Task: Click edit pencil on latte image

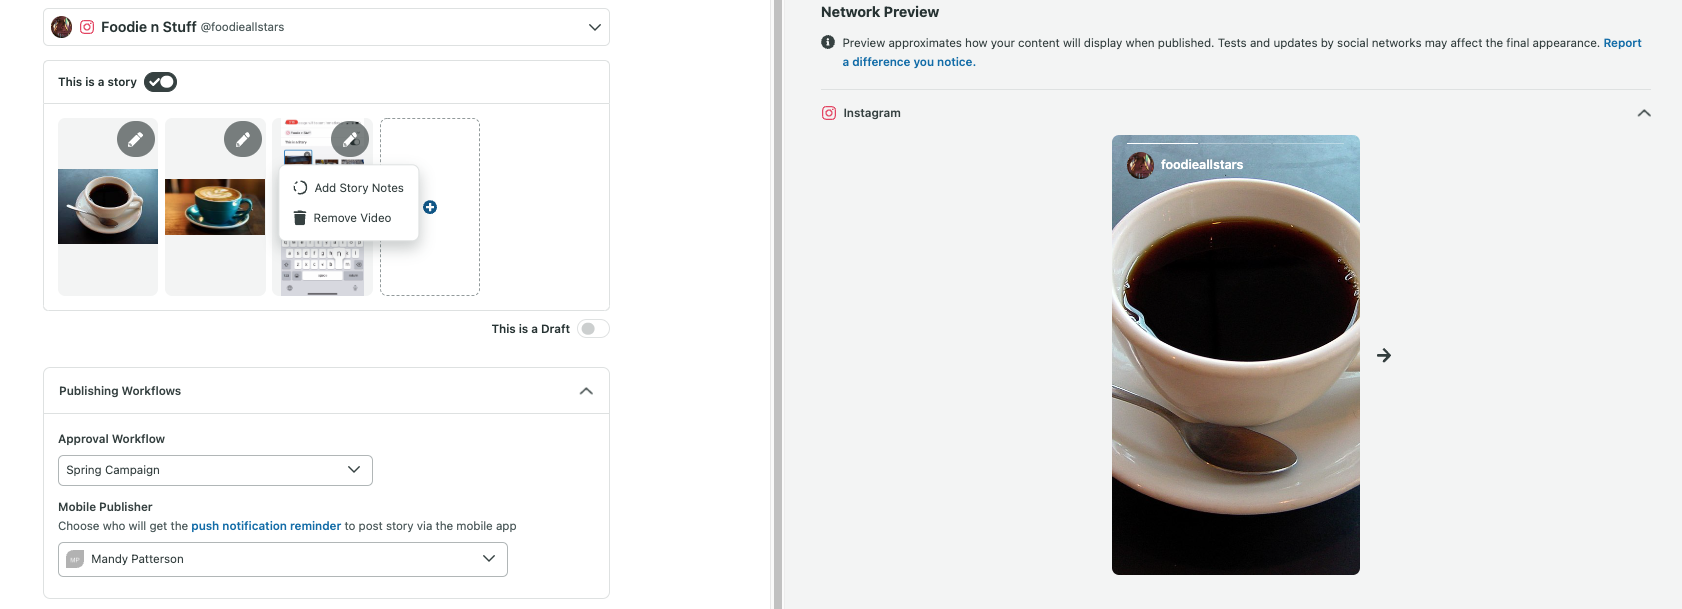Action: (243, 139)
